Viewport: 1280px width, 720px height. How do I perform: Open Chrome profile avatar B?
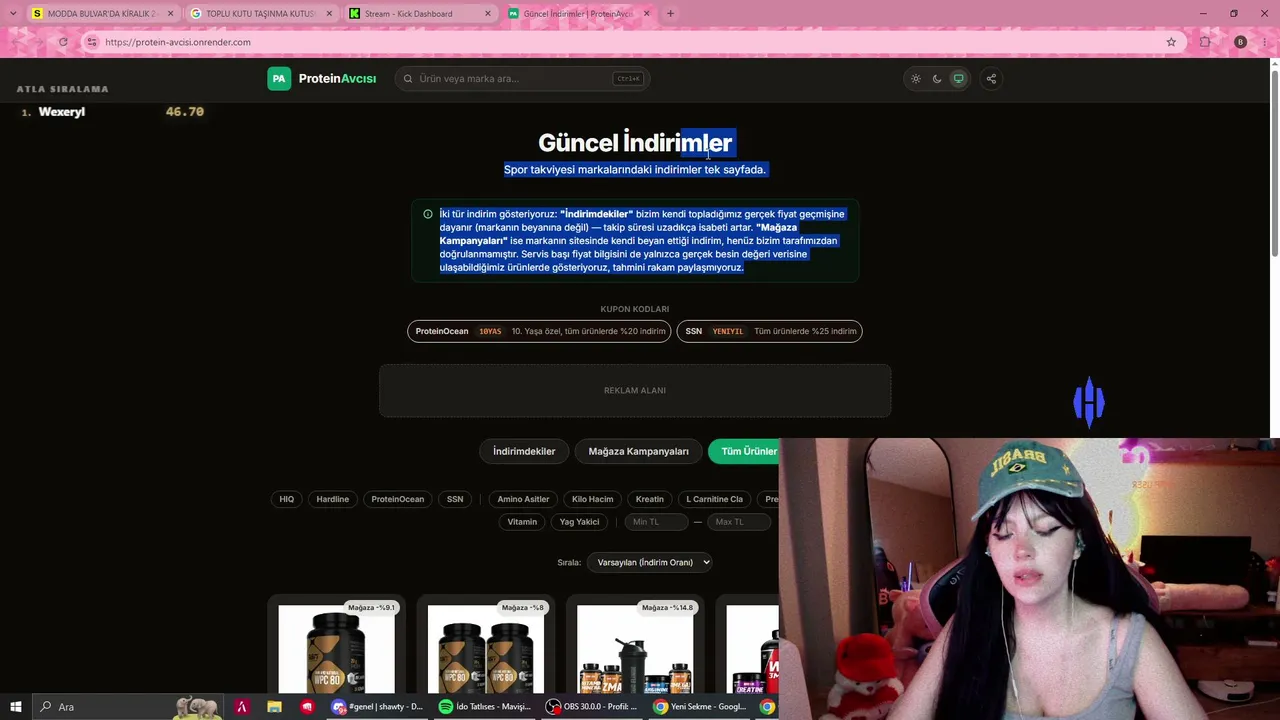tap(1240, 42)
